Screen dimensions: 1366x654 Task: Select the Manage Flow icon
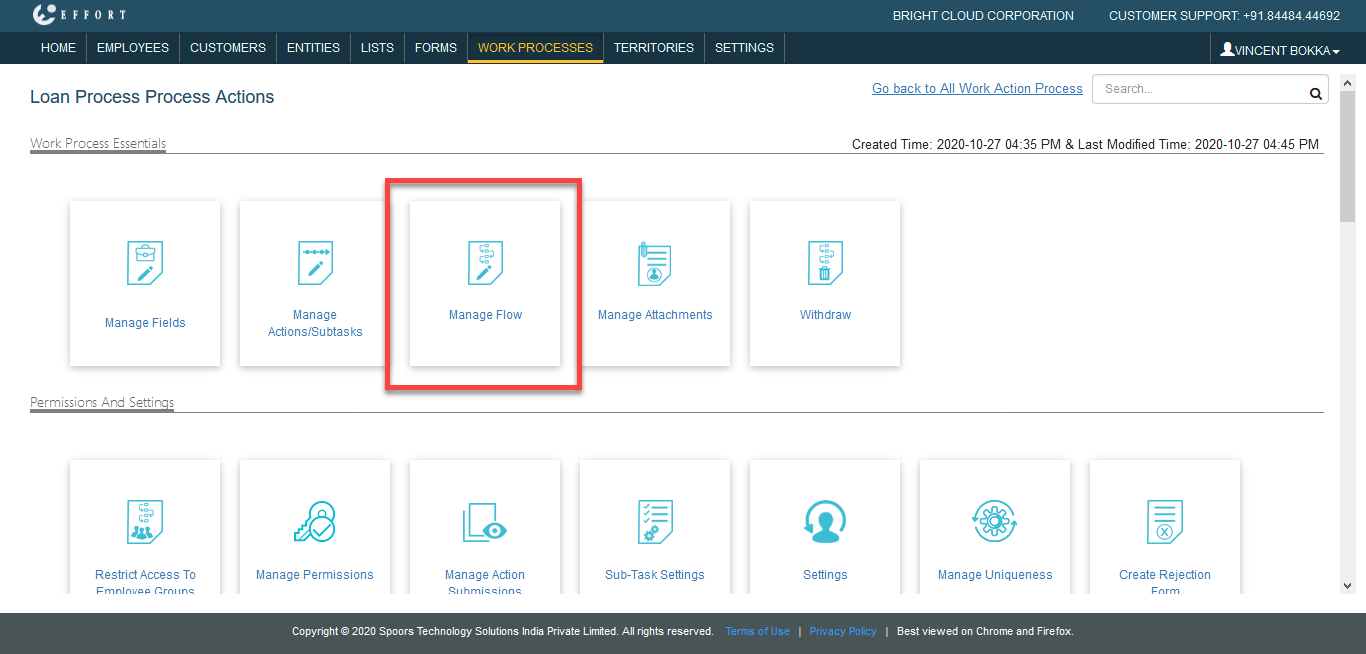485,263
